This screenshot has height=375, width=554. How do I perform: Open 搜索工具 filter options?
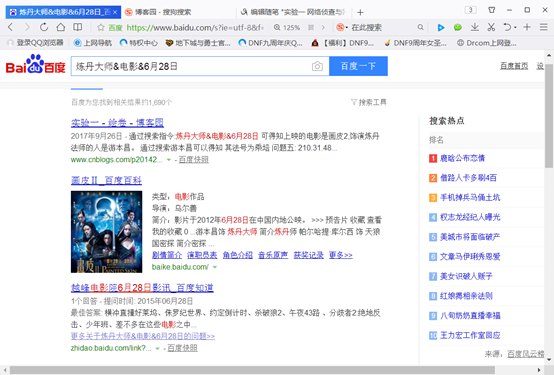[x=369, y=102]
